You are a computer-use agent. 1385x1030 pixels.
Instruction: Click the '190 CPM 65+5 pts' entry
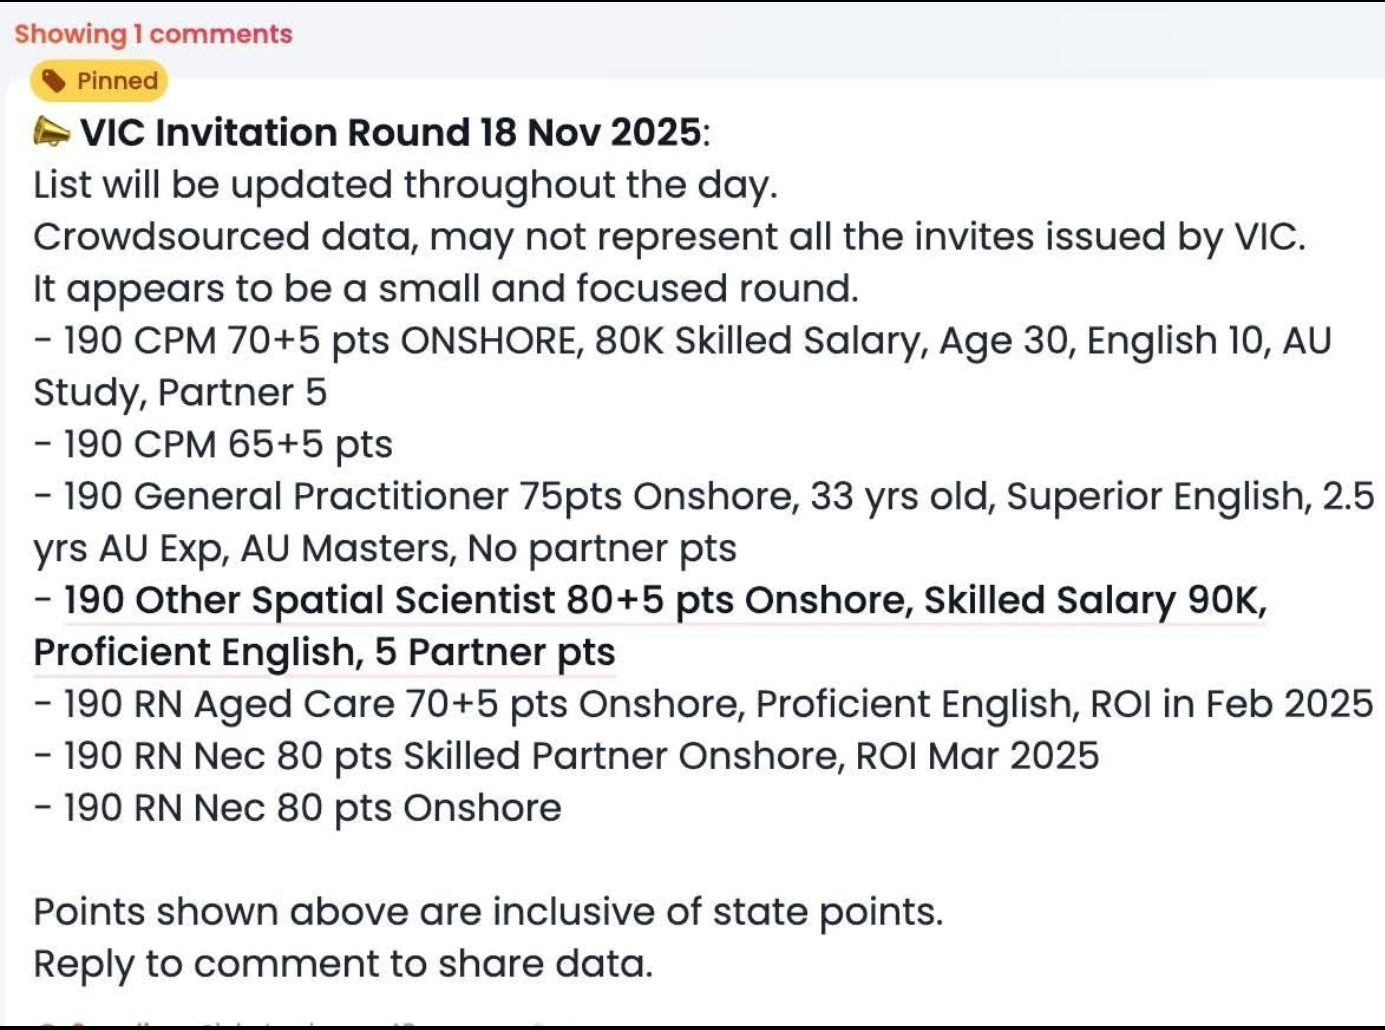tap(213, 445)
